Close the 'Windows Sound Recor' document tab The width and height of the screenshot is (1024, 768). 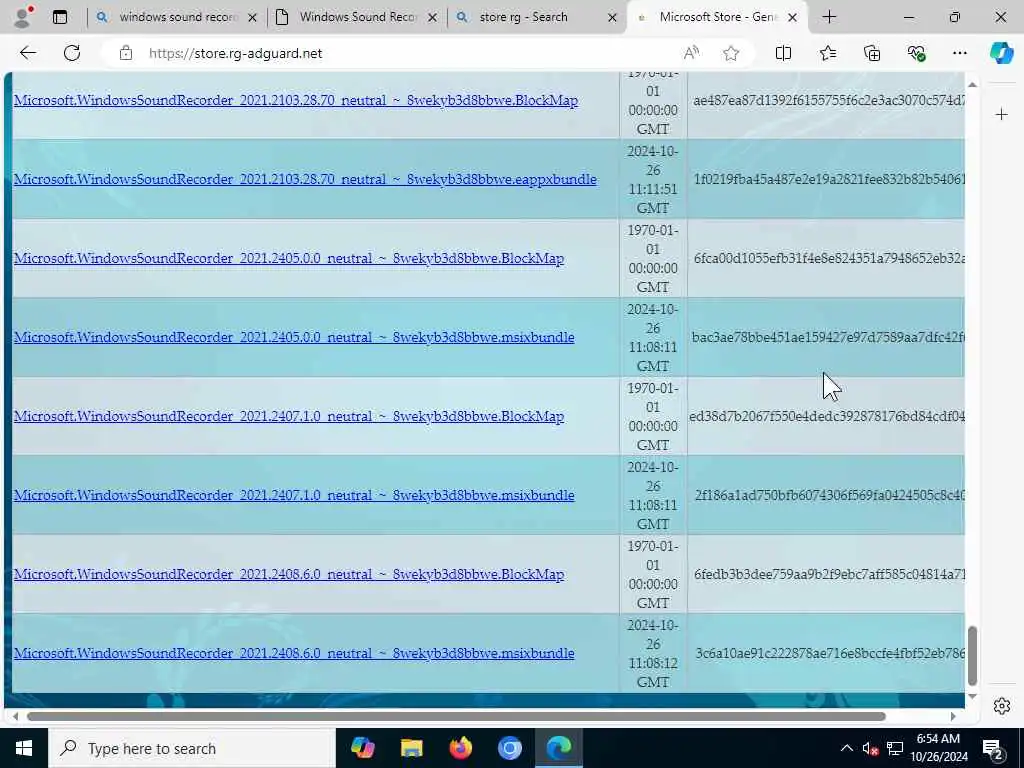pos(432,18)
